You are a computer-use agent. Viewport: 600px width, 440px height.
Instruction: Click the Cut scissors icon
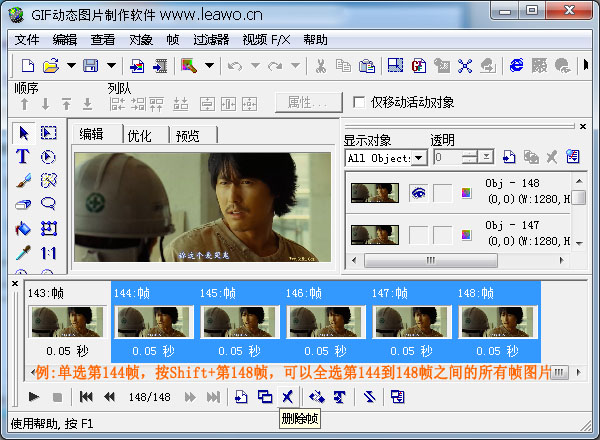tap(321, 66)
